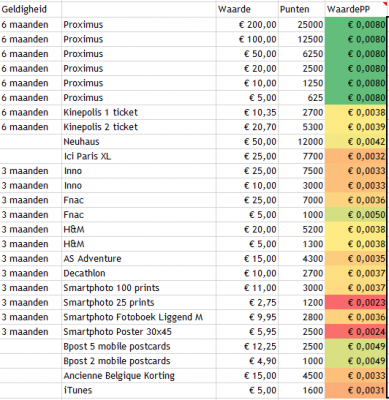389x400 pixels.
Task: Select the Waarde column header cell
Action: pyautogui.click(x=247, y=9)
